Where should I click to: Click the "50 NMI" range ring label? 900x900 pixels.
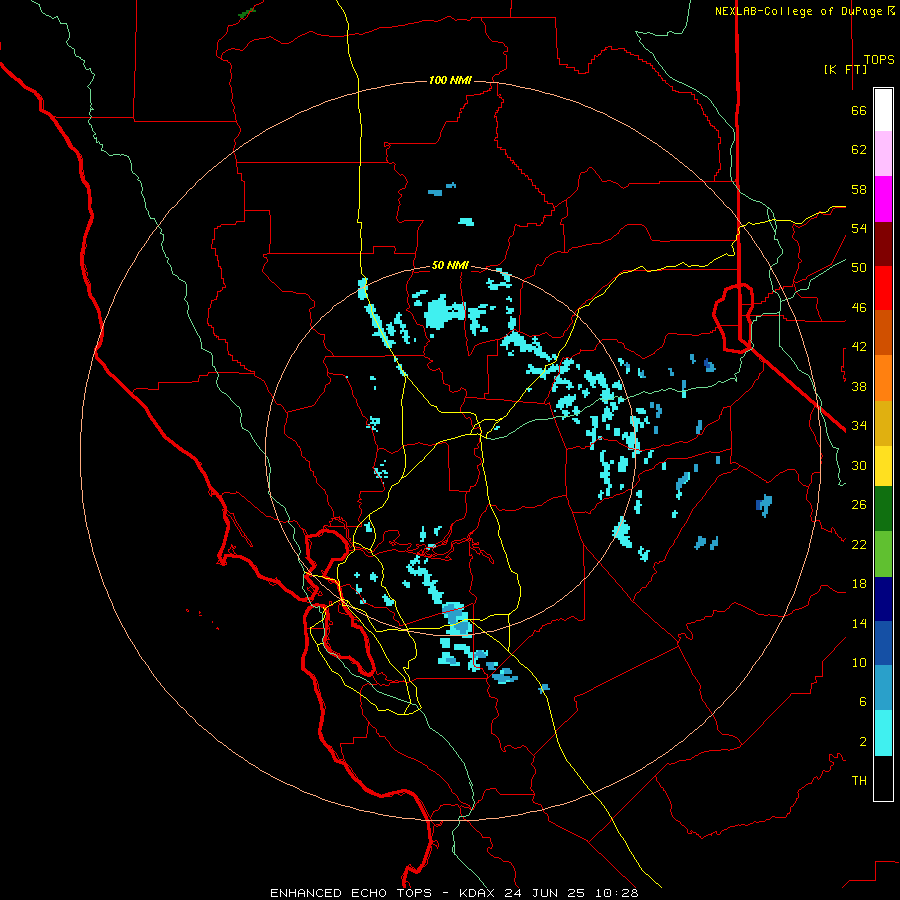(450, 265)
